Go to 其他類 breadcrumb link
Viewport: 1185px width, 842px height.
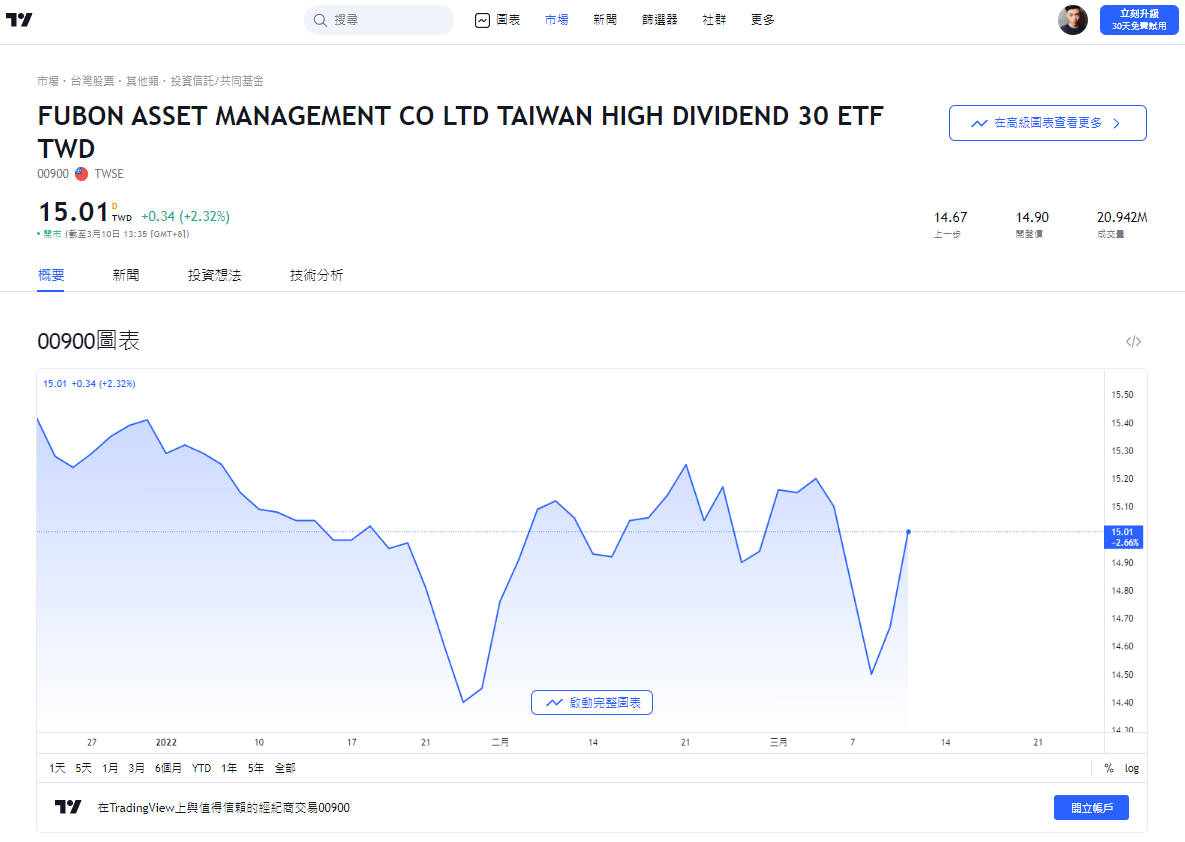tap(142, 81)
